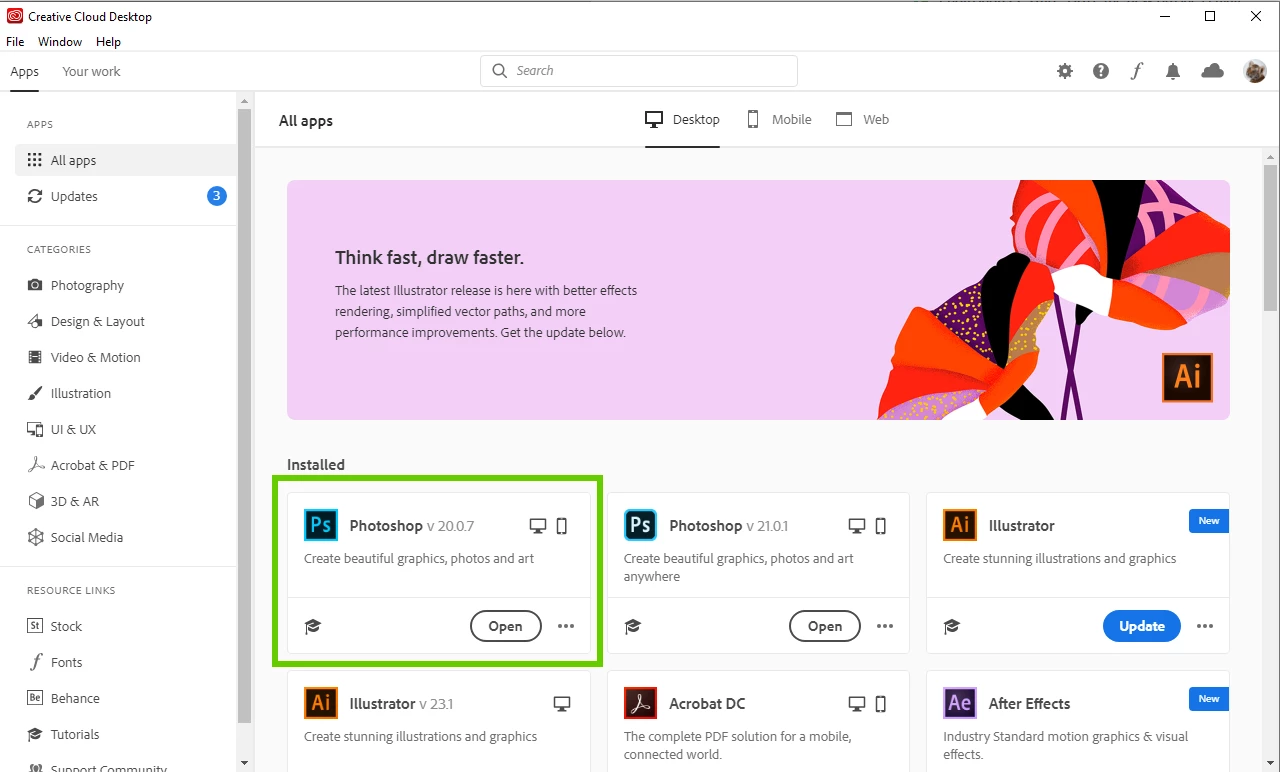Viewport: 1280px width, 772px height.
Task: Open the File menu
Action: click(x=15, y=42)
